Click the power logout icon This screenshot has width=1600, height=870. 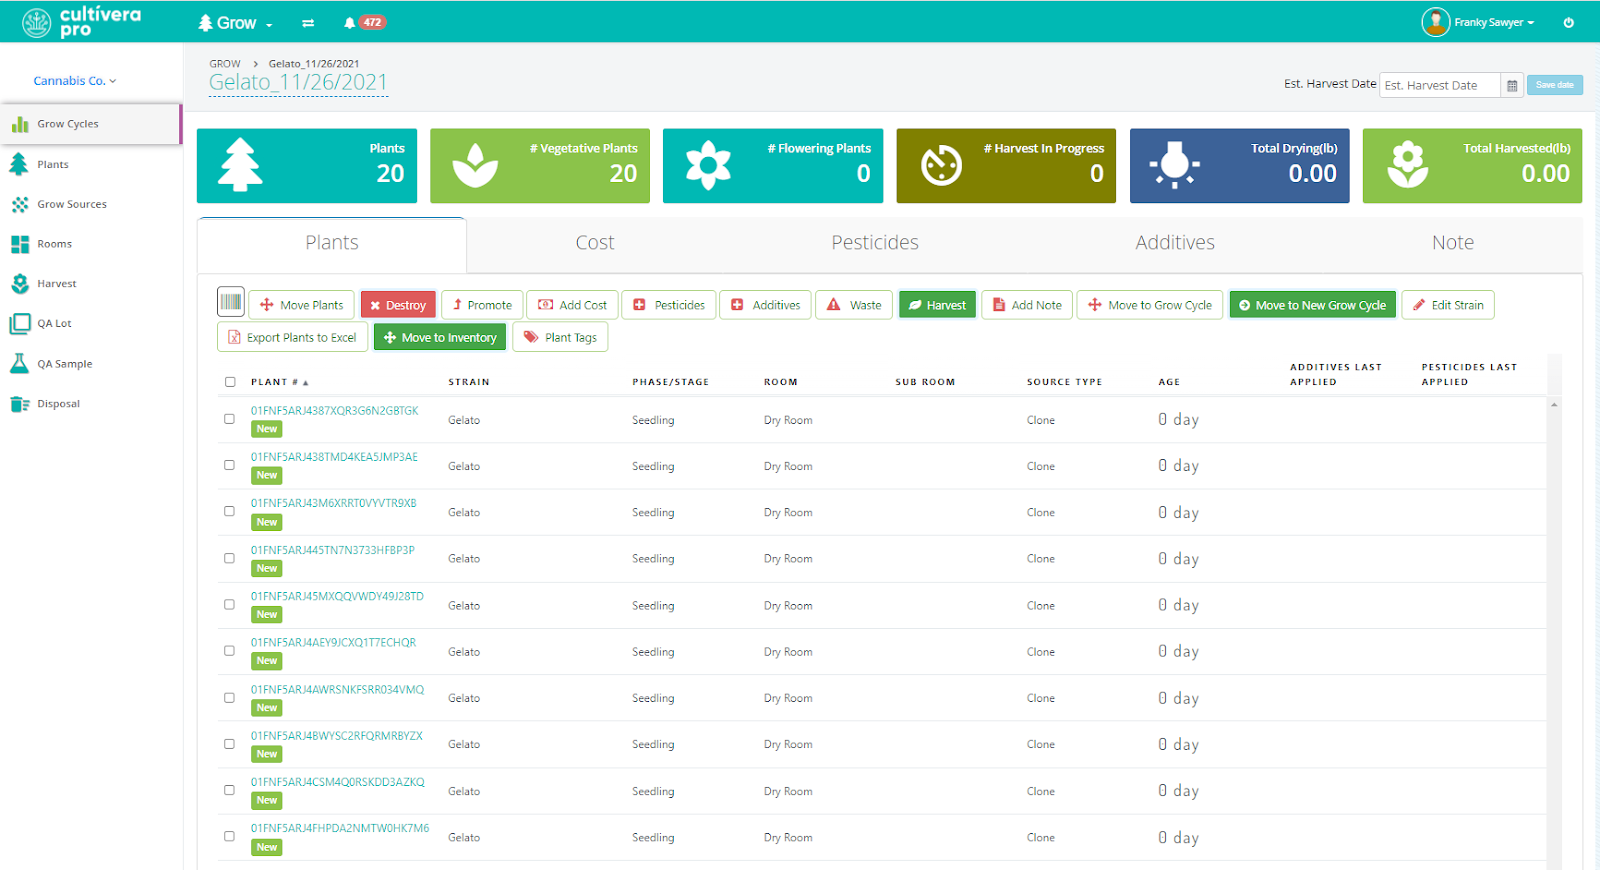[1568, 22]
